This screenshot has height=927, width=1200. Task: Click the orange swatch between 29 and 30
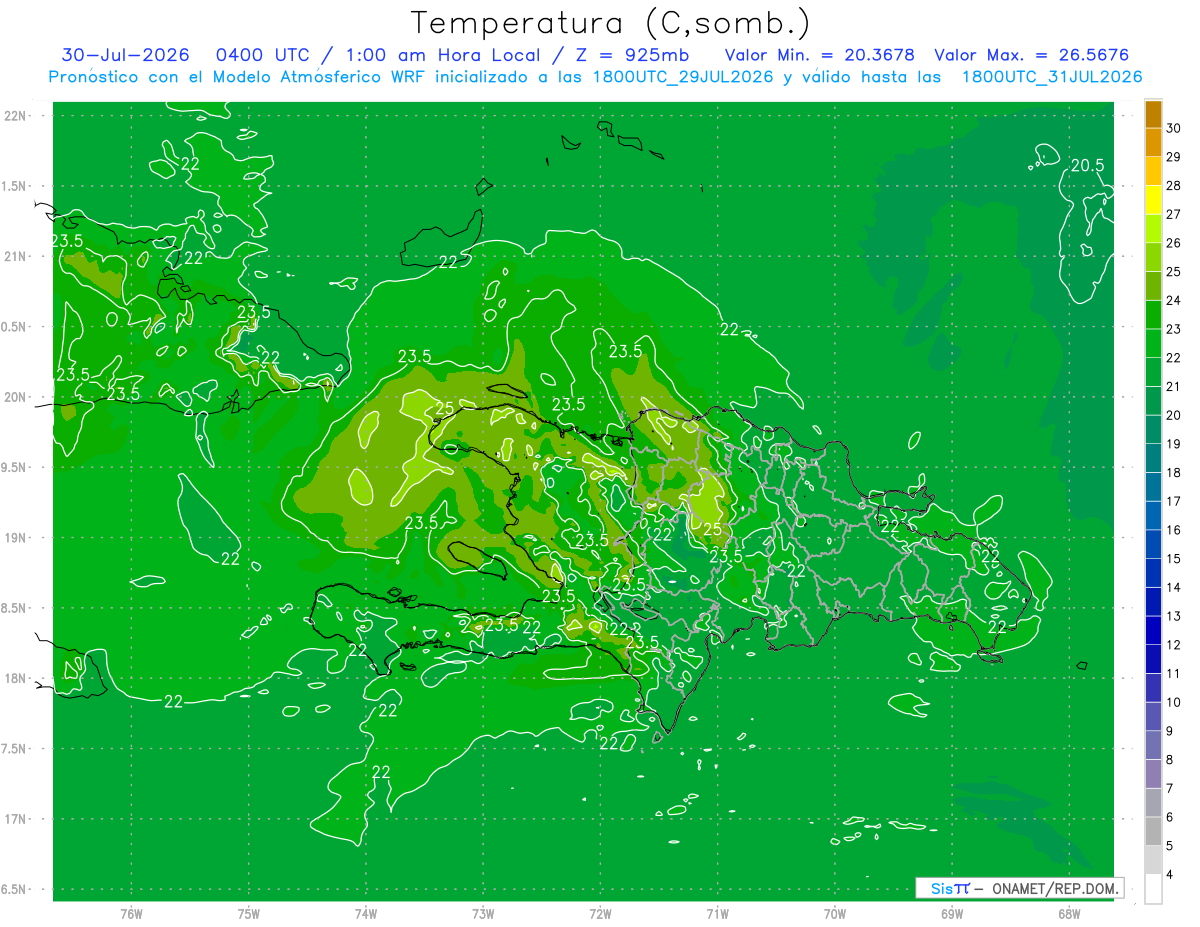[1153, 143]
